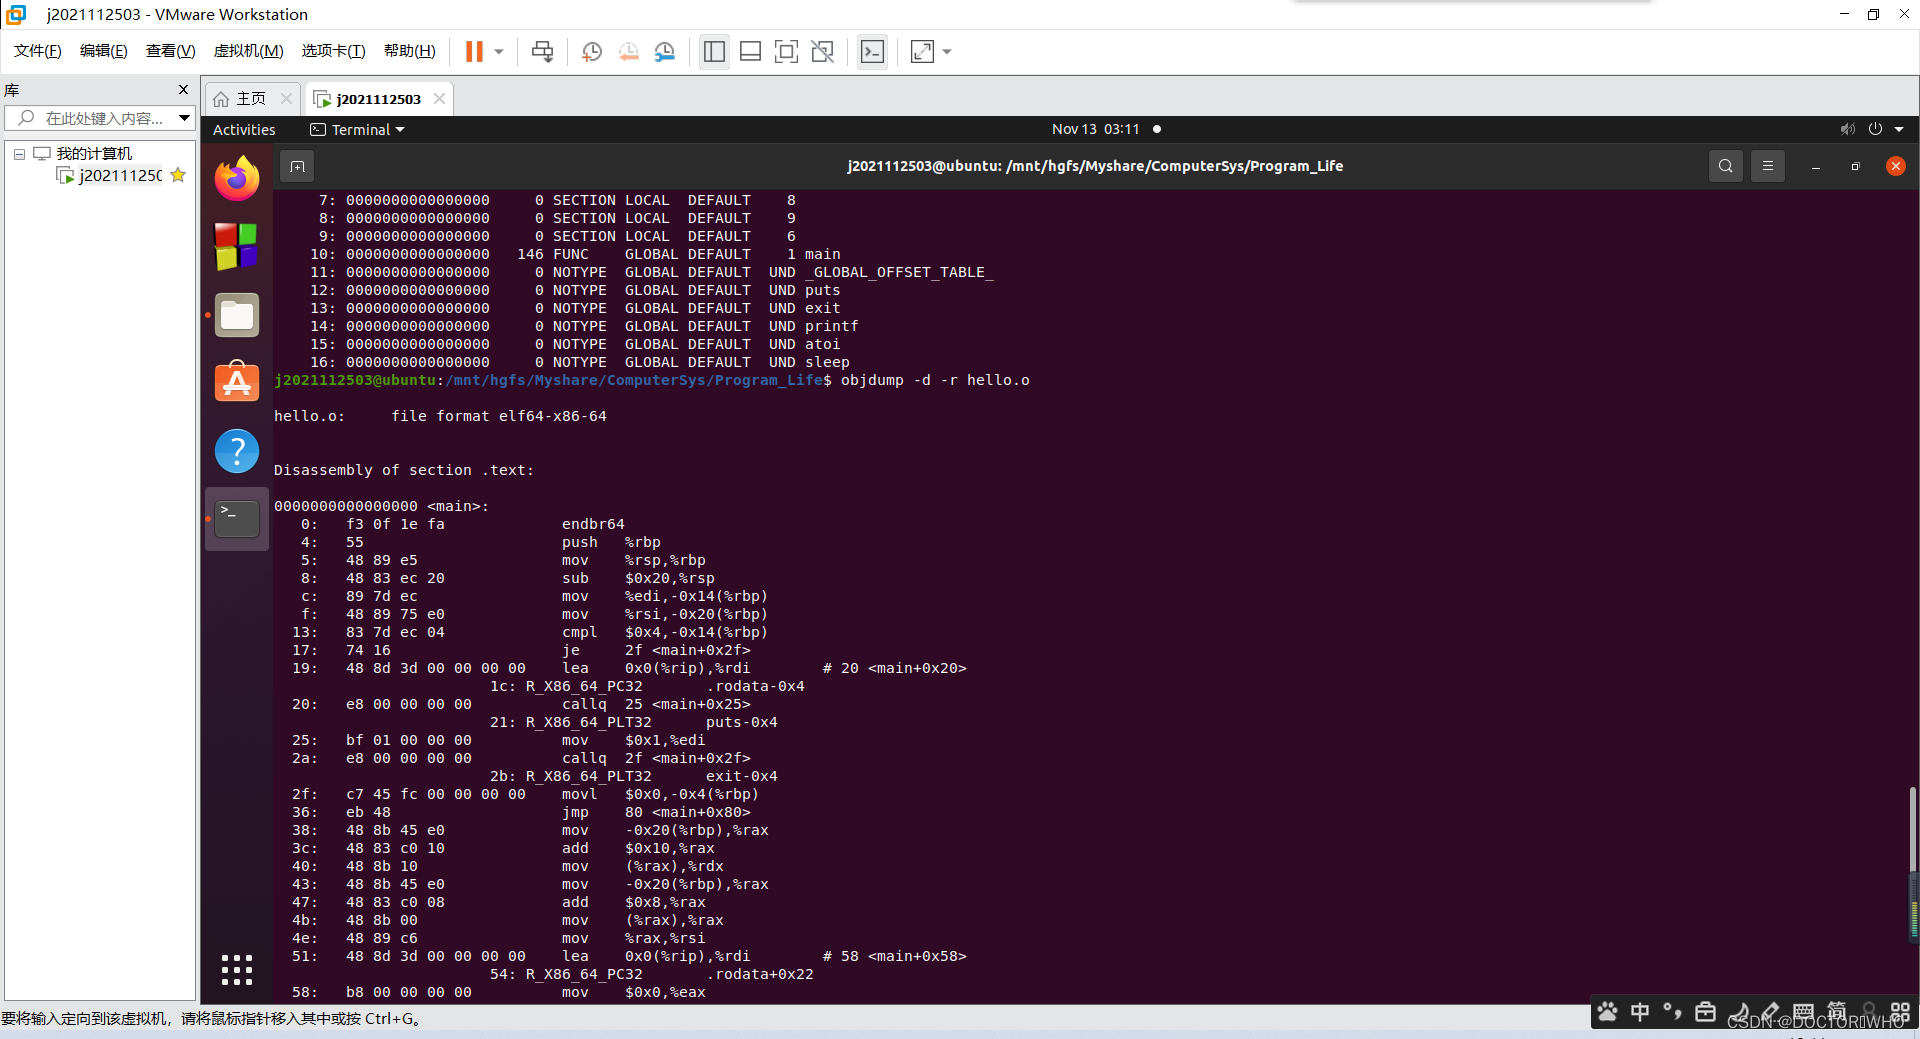Image resolution: width=1920 pixels, height=1039 pixels.
Task: Enter VMware full screen mode
Action: 786,51
